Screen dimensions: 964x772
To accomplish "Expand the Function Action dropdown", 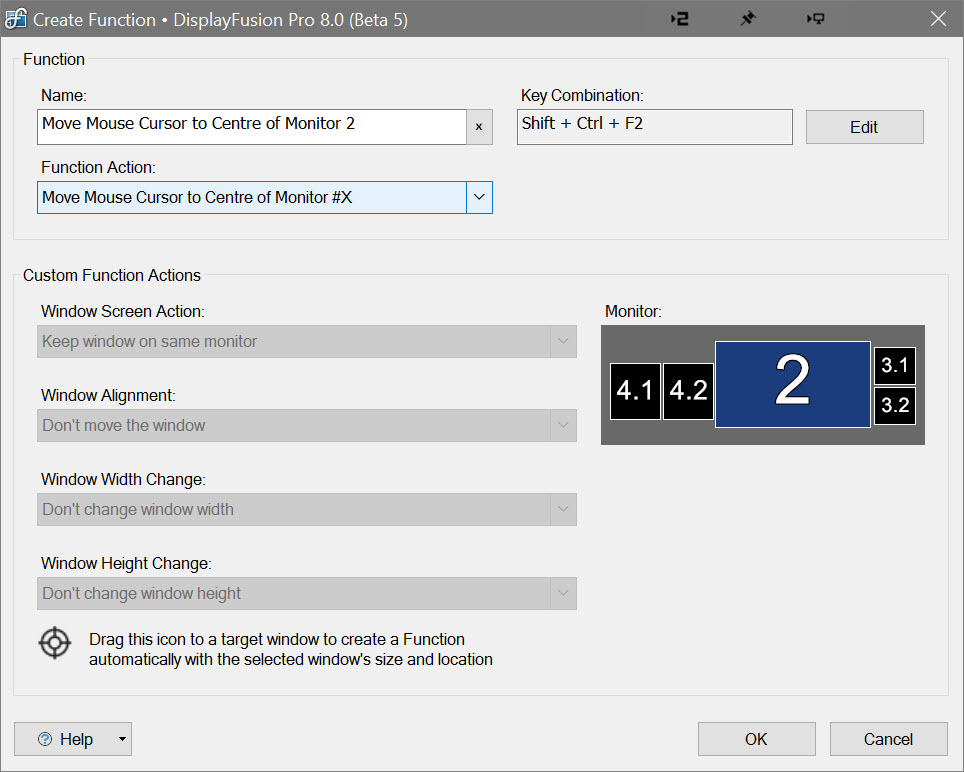I will tap(479, 197).
